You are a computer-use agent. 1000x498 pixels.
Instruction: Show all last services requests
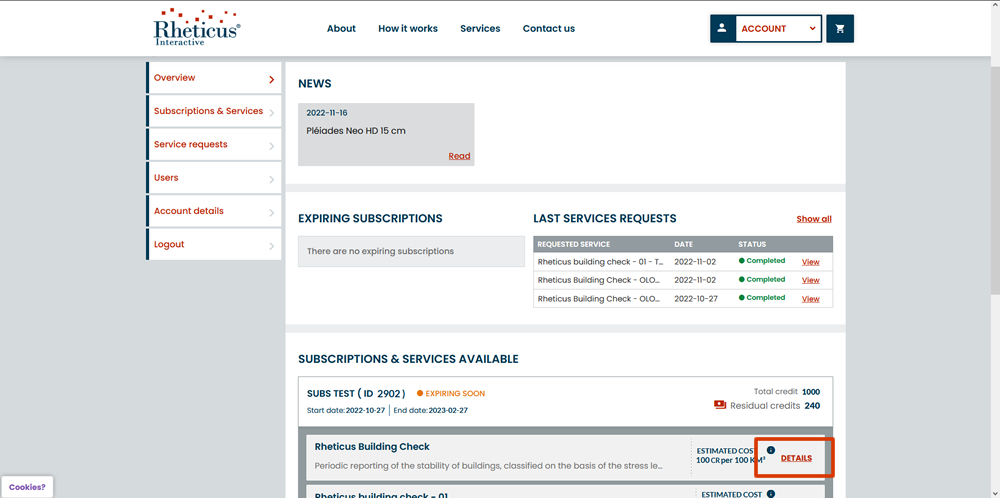coord(814,219)
